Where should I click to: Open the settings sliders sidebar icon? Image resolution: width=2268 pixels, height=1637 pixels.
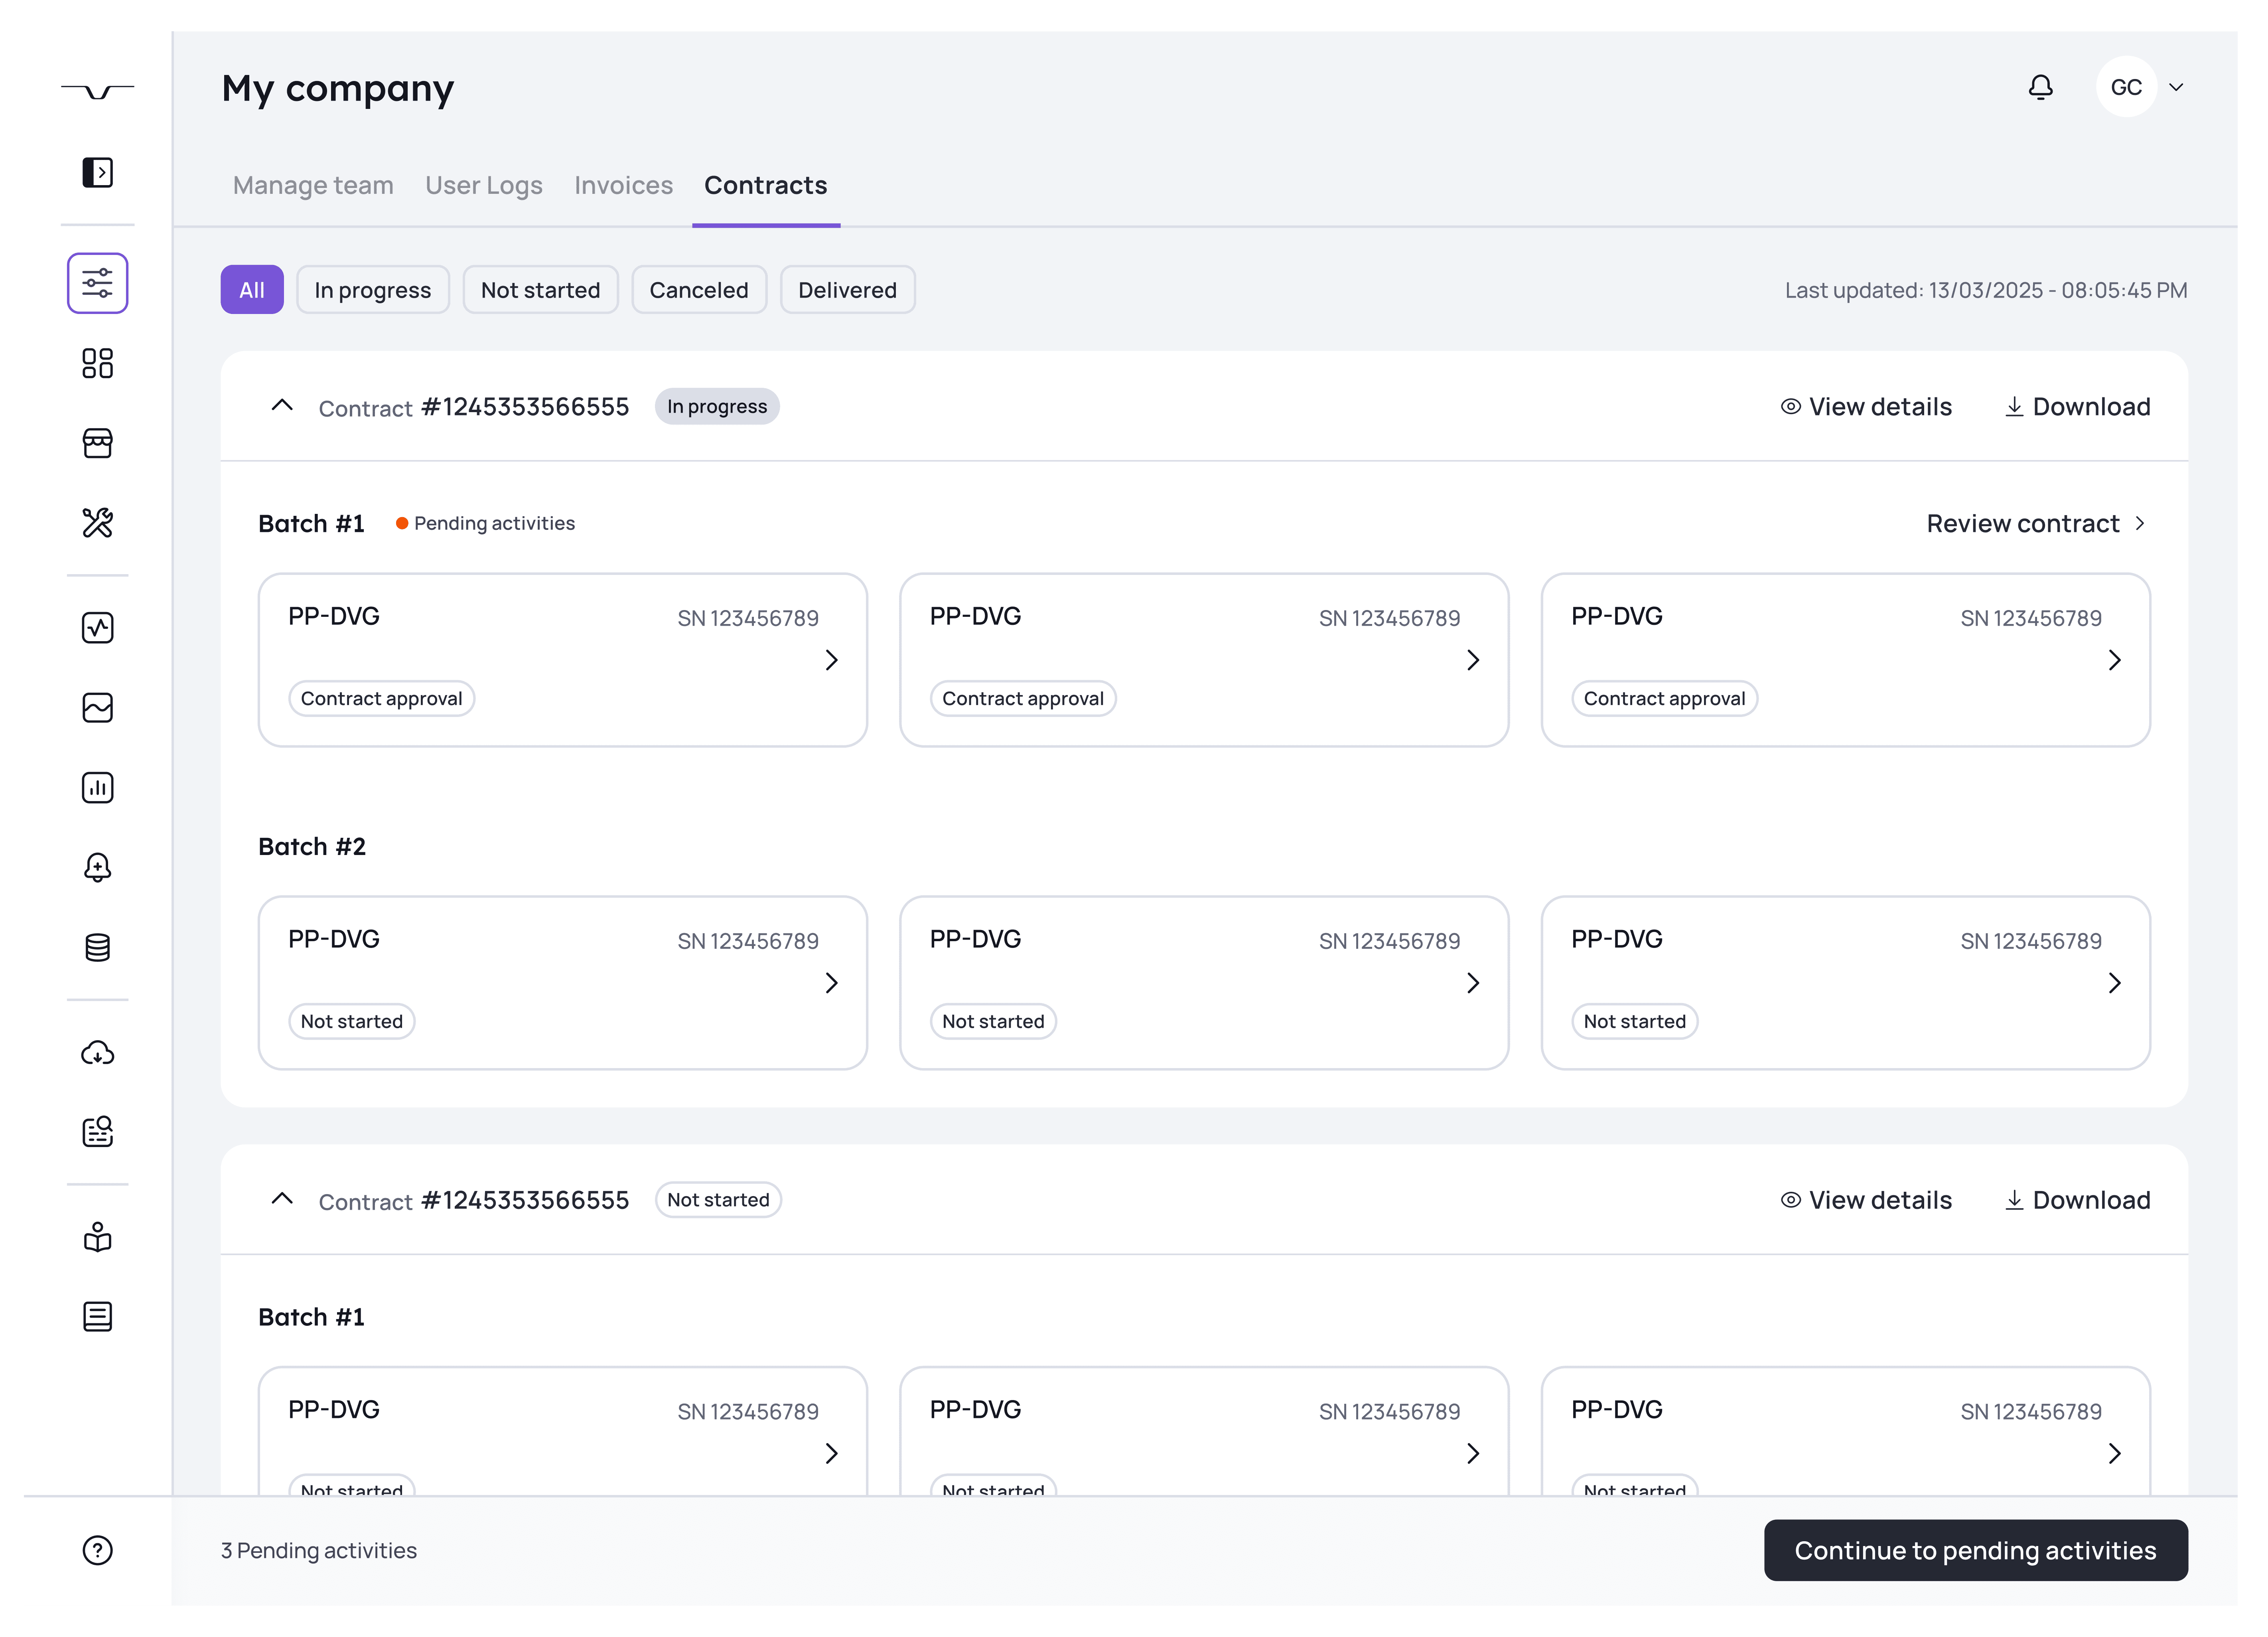click(x=97, y=283)
